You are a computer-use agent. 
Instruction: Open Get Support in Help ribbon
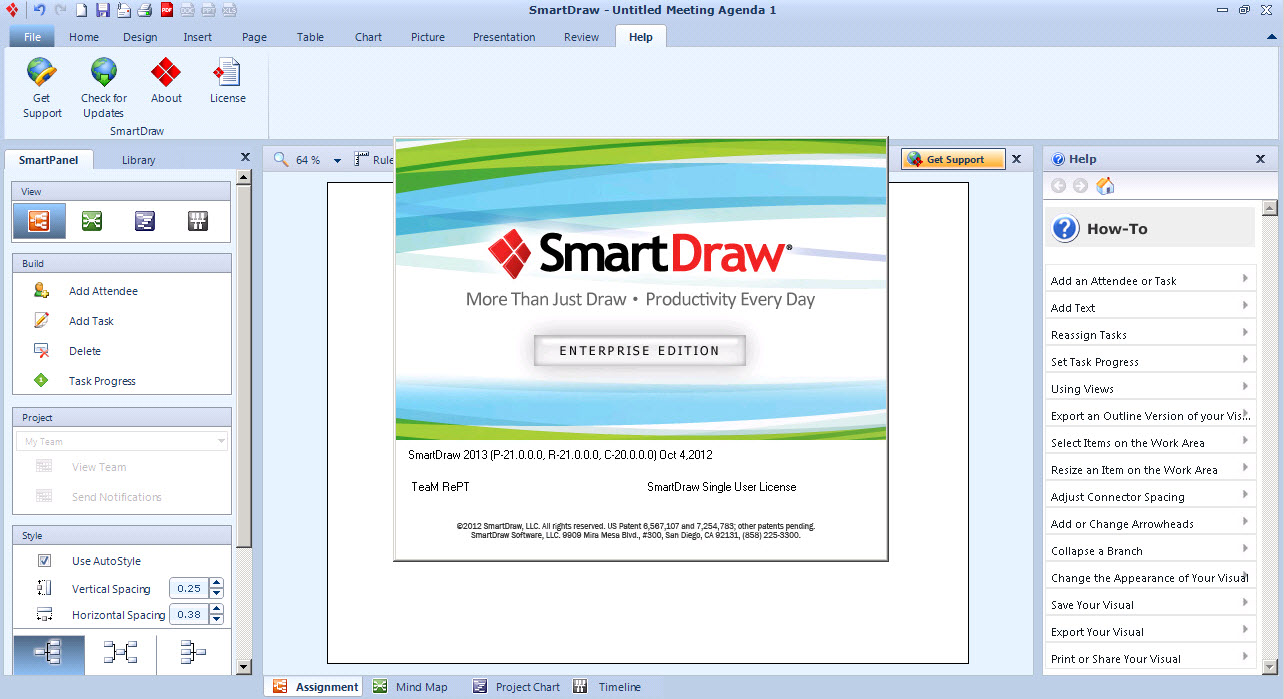point(42,88)
